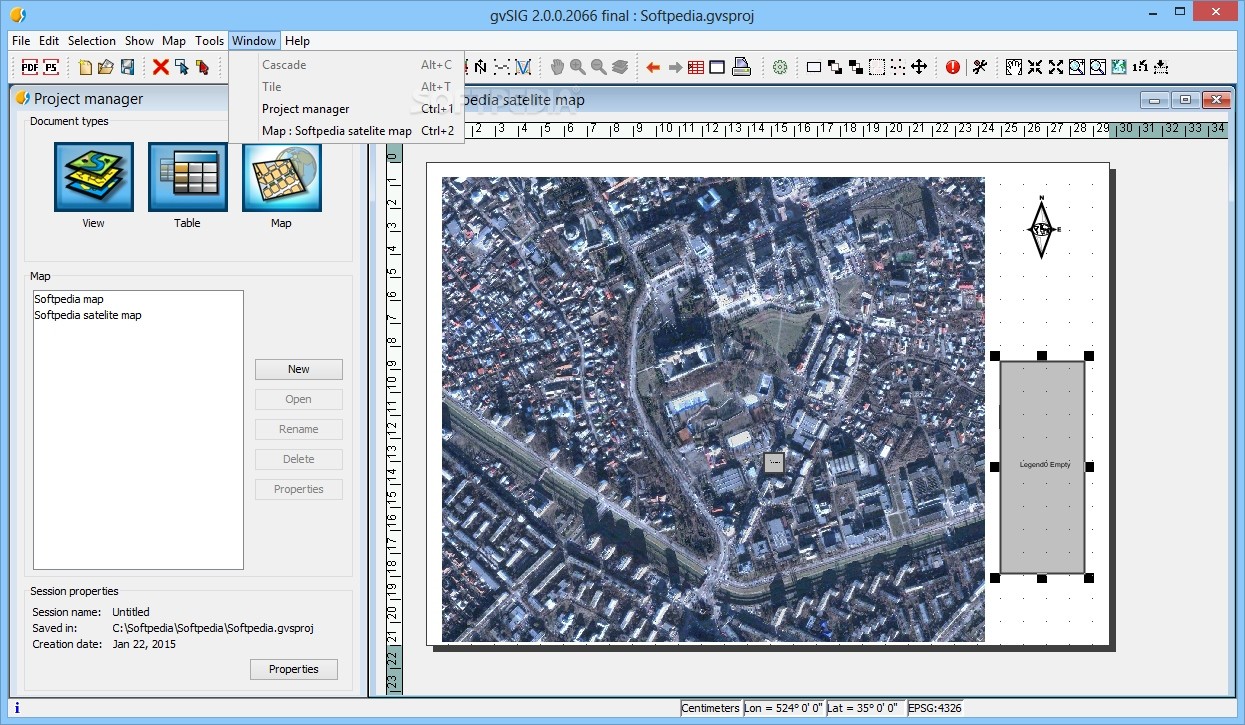
Task: Click the printer icon in toolbar
Action: (741, 67)
